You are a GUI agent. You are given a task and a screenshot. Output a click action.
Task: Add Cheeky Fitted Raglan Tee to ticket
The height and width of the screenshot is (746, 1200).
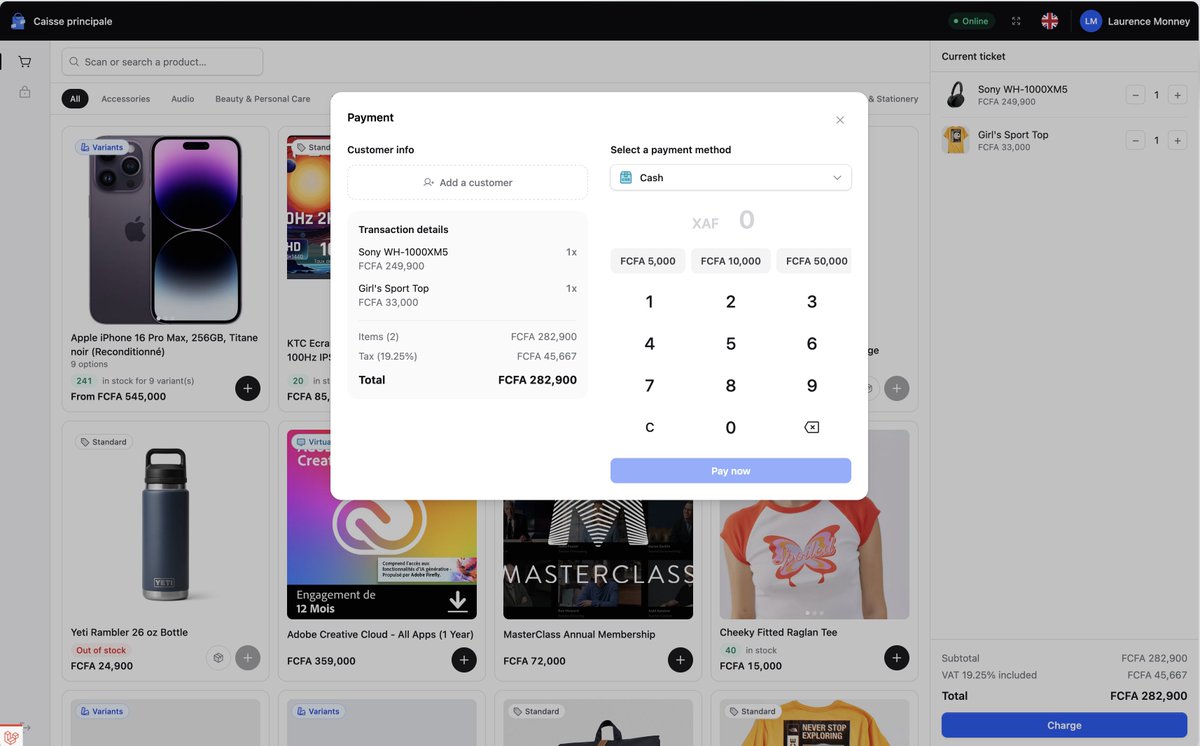coord(897,657)
